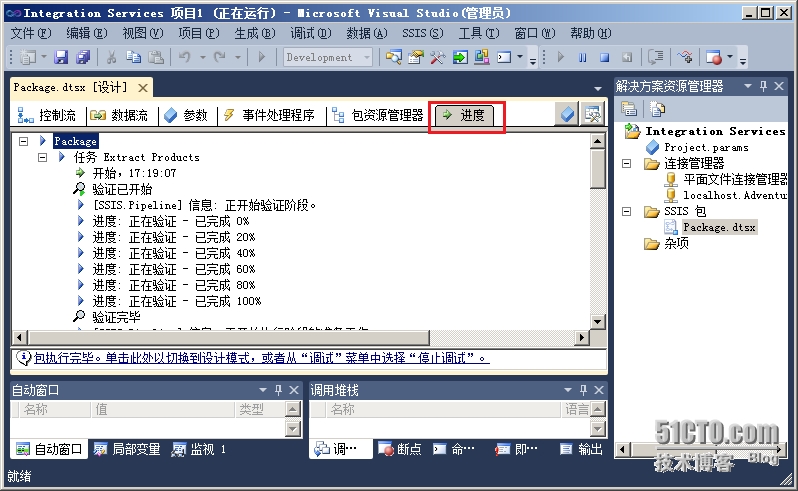This screenshot has width=798, height=491.
Task: Open the Toolbox hammer-and-wrench icon
Action: click(x=438, y=57)
